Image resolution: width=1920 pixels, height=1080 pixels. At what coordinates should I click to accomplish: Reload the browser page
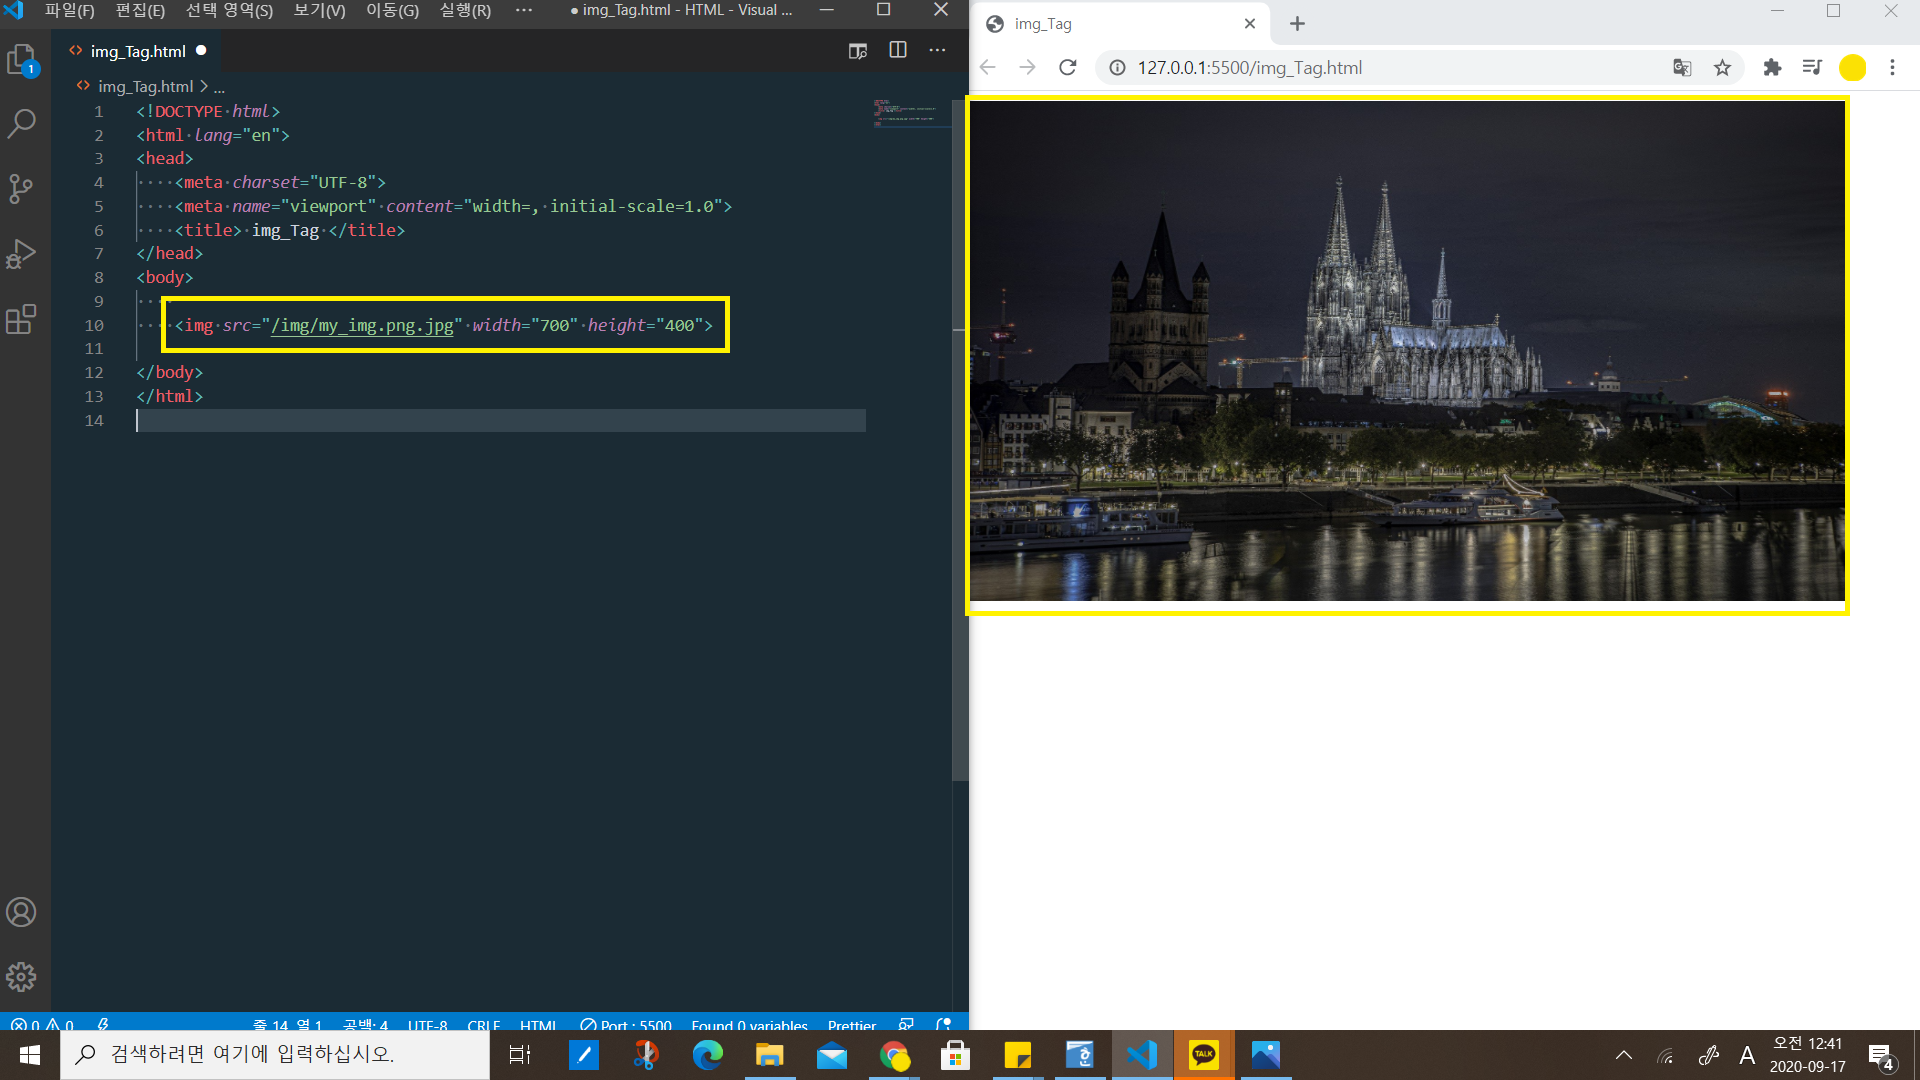coord(1068,68)
